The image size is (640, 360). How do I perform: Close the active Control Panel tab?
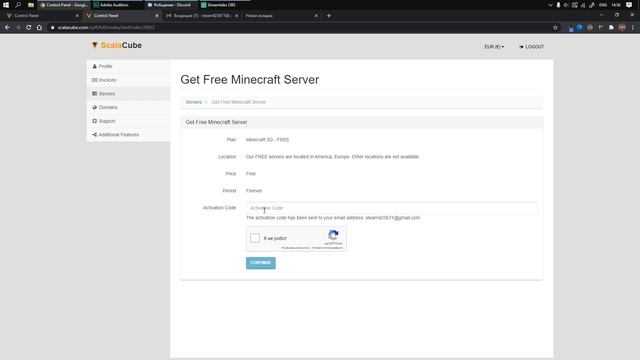tap(157, 16)
